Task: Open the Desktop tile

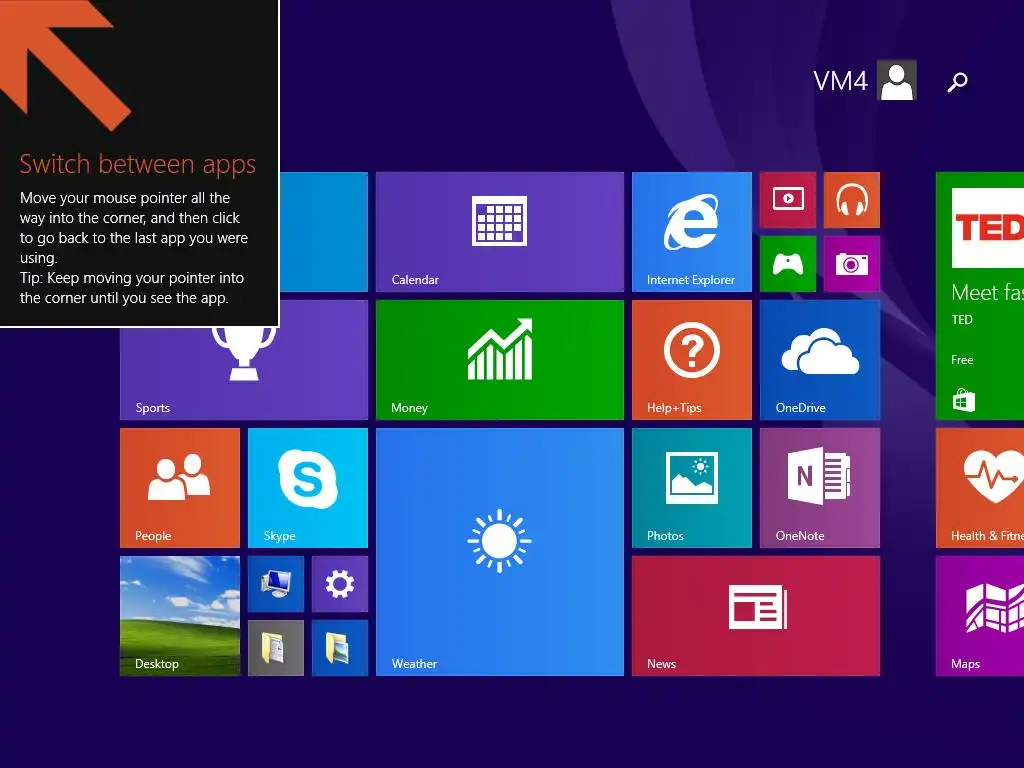Action: pos(180,616)
